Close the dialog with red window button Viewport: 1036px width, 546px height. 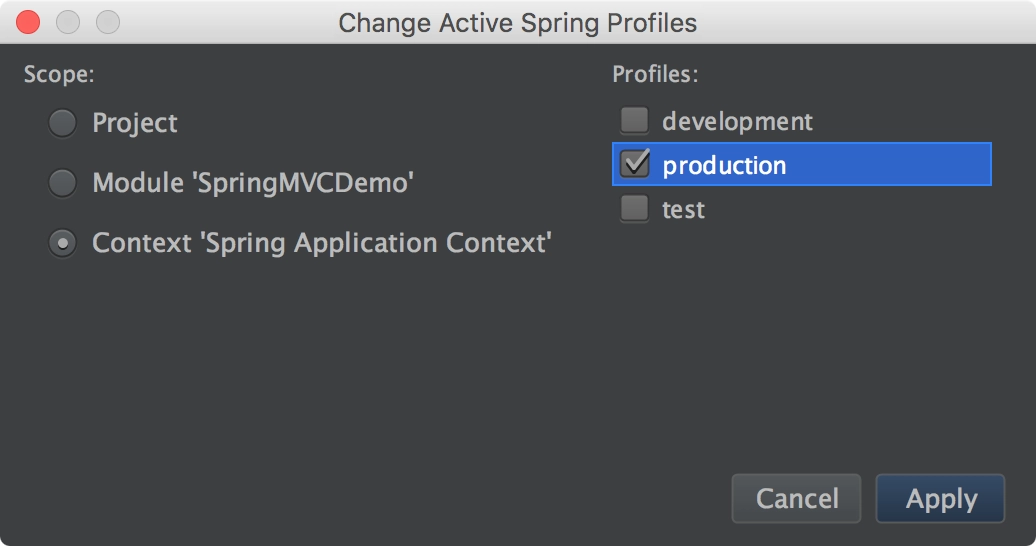click(28, 22)
